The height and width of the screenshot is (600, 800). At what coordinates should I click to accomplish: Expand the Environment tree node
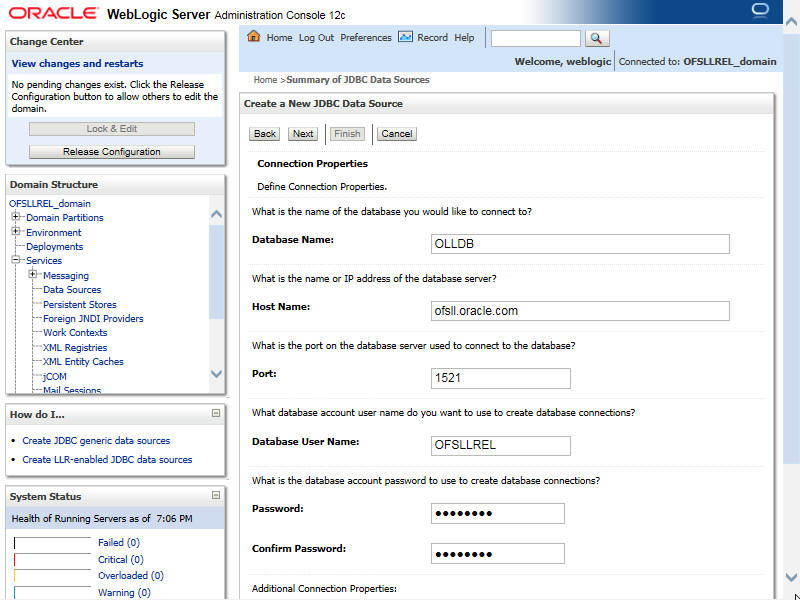click(16, 232)
